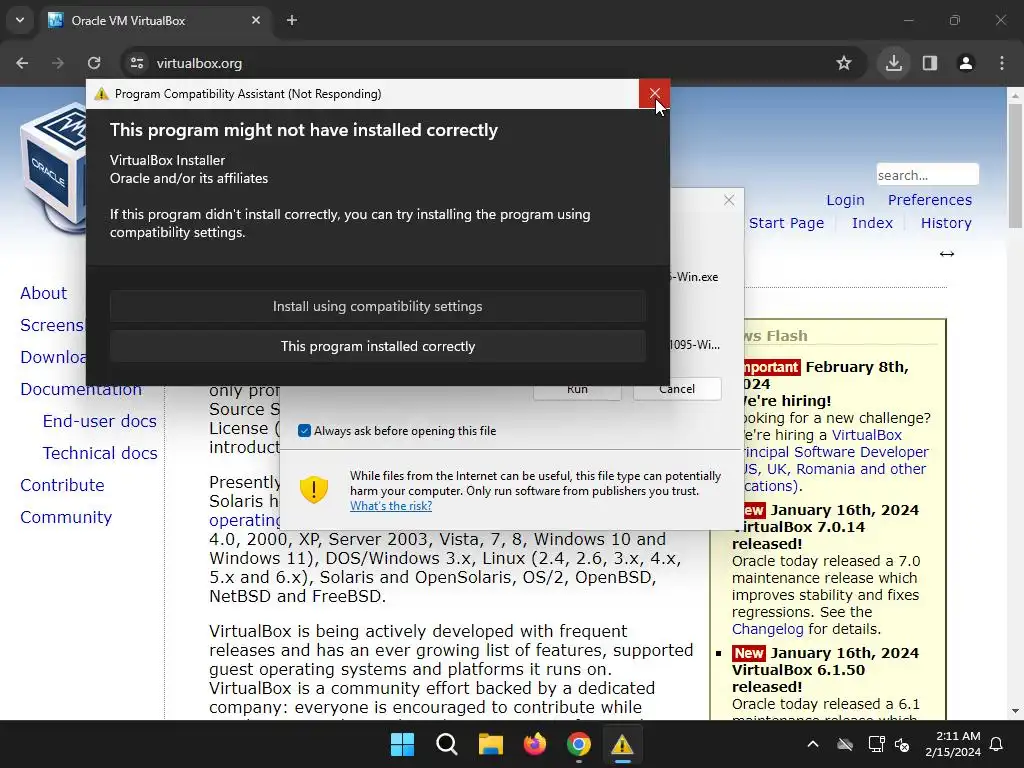The image size is (1024, 768).
Task: Click the page vertical scrollbar thumb
Action: coord(1015,166)
